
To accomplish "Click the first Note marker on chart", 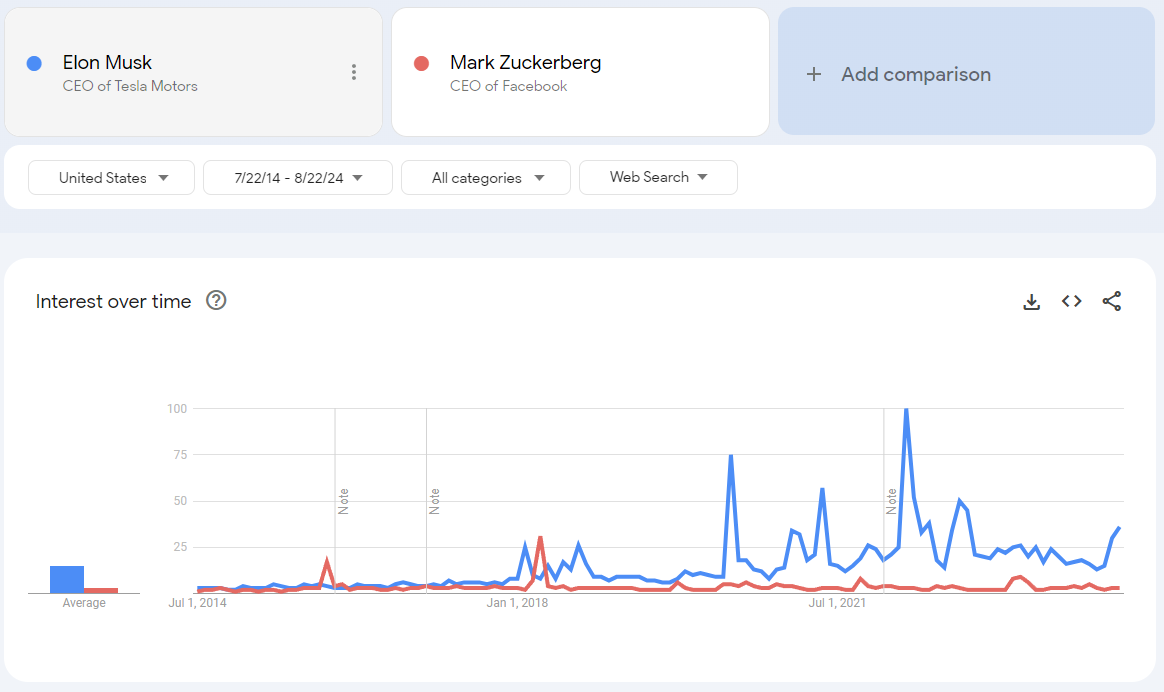I will coord(343,501).
